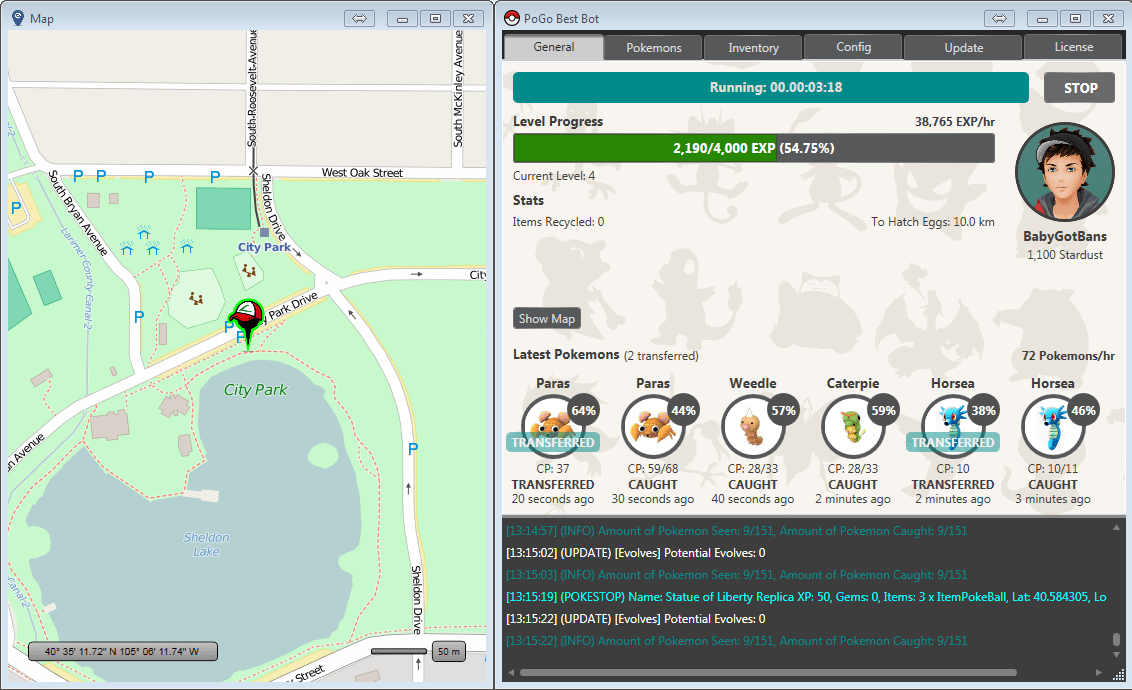
Task: Select the Weedle pokemon icon
Action: (x=752, y=425)
